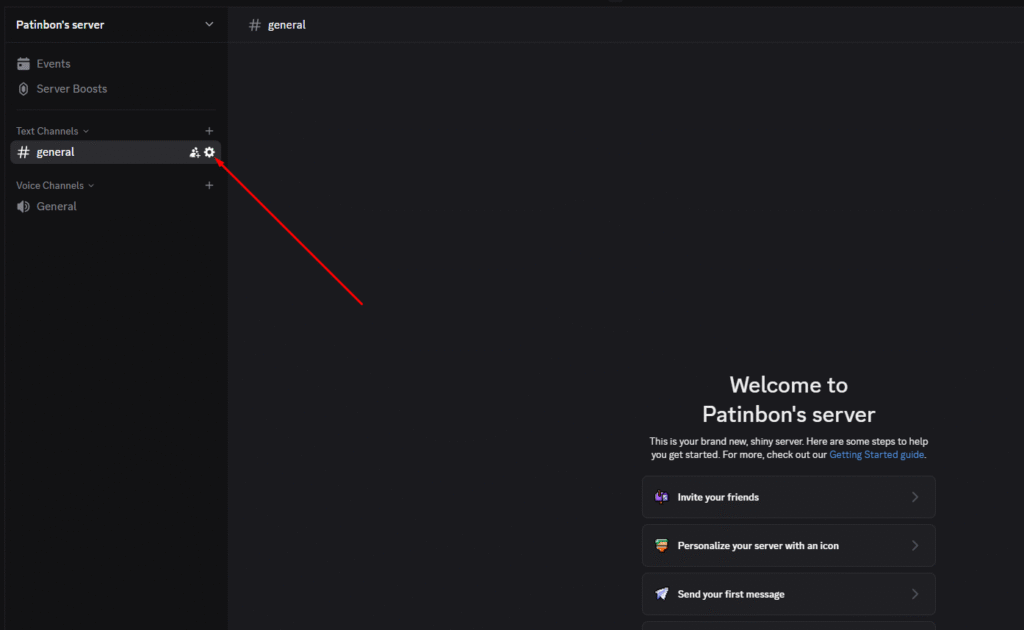Viewport: 1024px width, 630px height.
Task: Click the Events calendar icon
Action: [x=24, y=63]
